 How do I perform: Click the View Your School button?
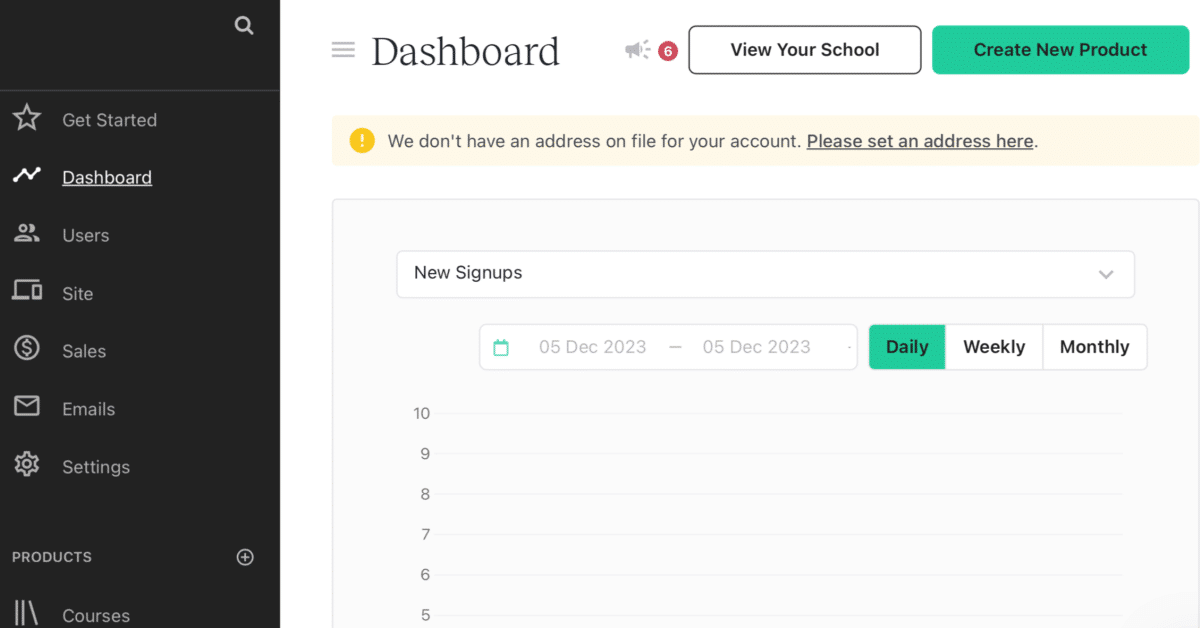pyautogui.click(x=805, y=50)
